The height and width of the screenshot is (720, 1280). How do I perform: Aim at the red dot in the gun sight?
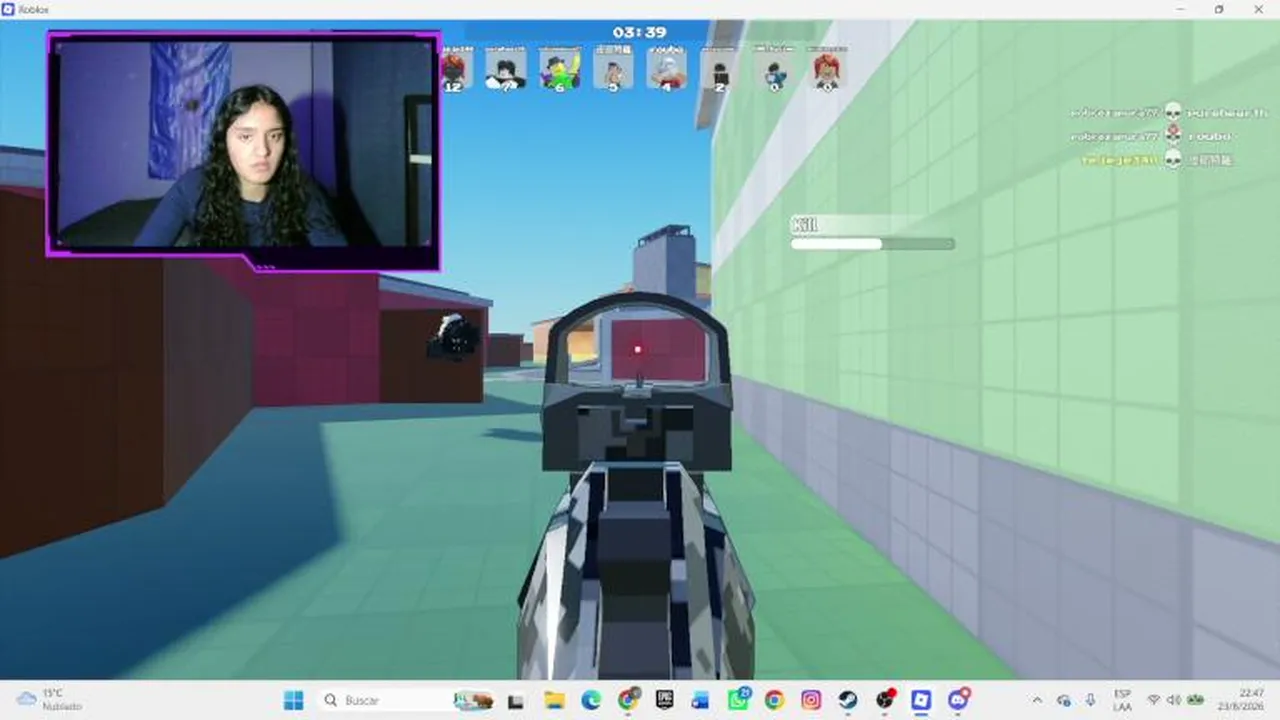pyautogui.click(x=638, y=349)
